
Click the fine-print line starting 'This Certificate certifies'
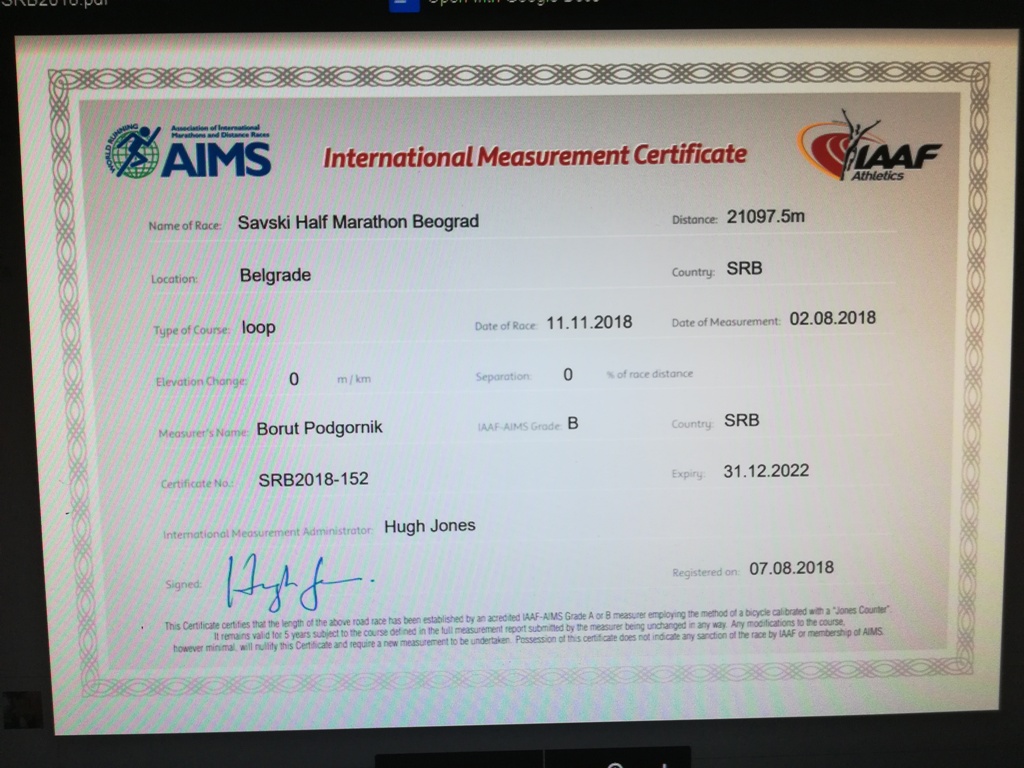point(527,618)
